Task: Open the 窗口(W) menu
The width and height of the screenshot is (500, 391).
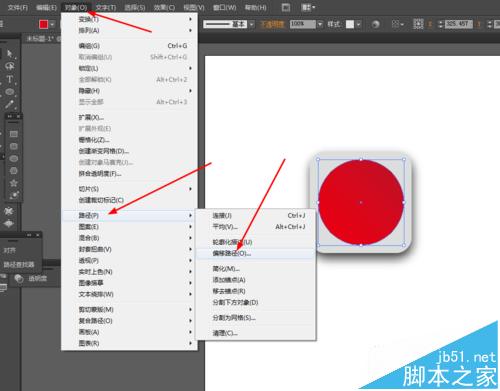Action: point(224,7)
